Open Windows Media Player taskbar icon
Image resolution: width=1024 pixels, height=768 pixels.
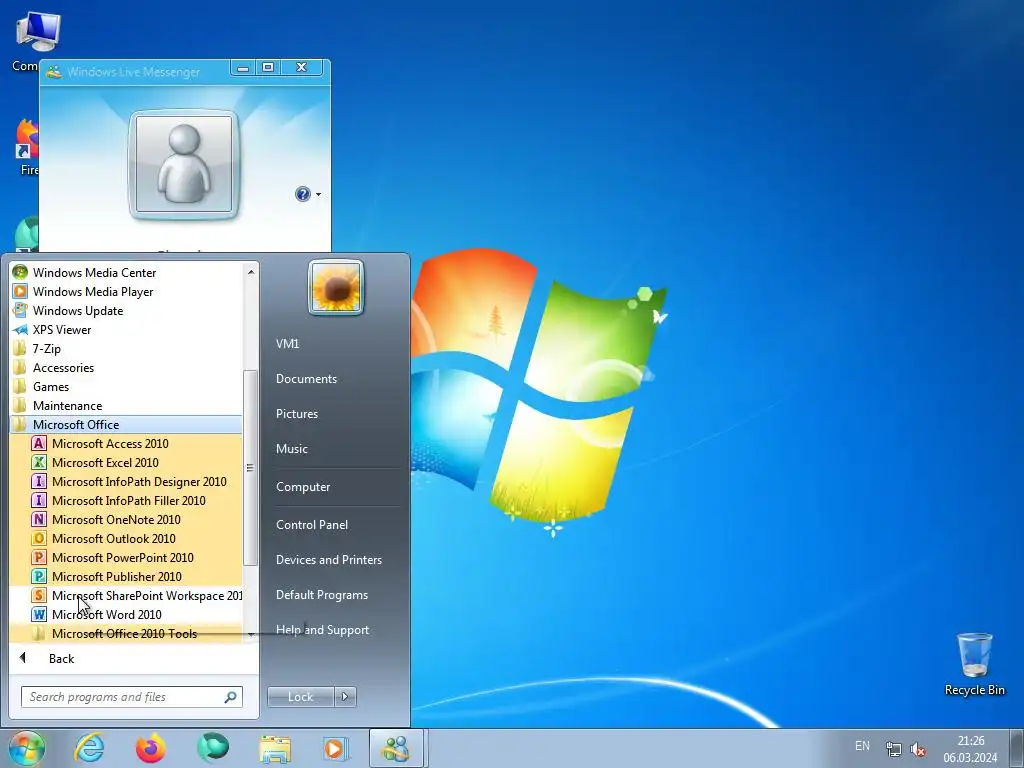click(336, 748)
